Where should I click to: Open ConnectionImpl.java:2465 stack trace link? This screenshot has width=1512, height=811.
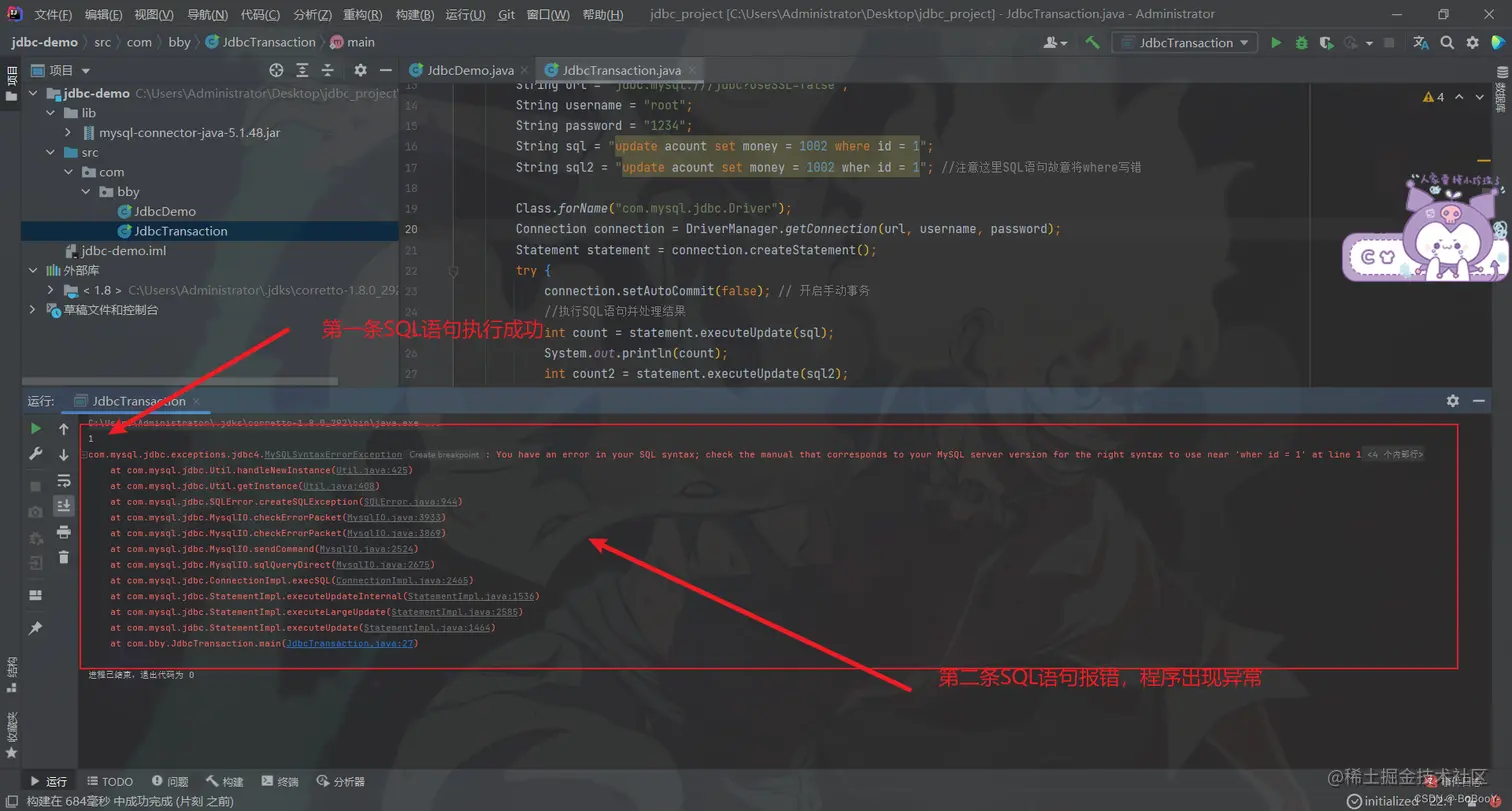pos(403,580)
